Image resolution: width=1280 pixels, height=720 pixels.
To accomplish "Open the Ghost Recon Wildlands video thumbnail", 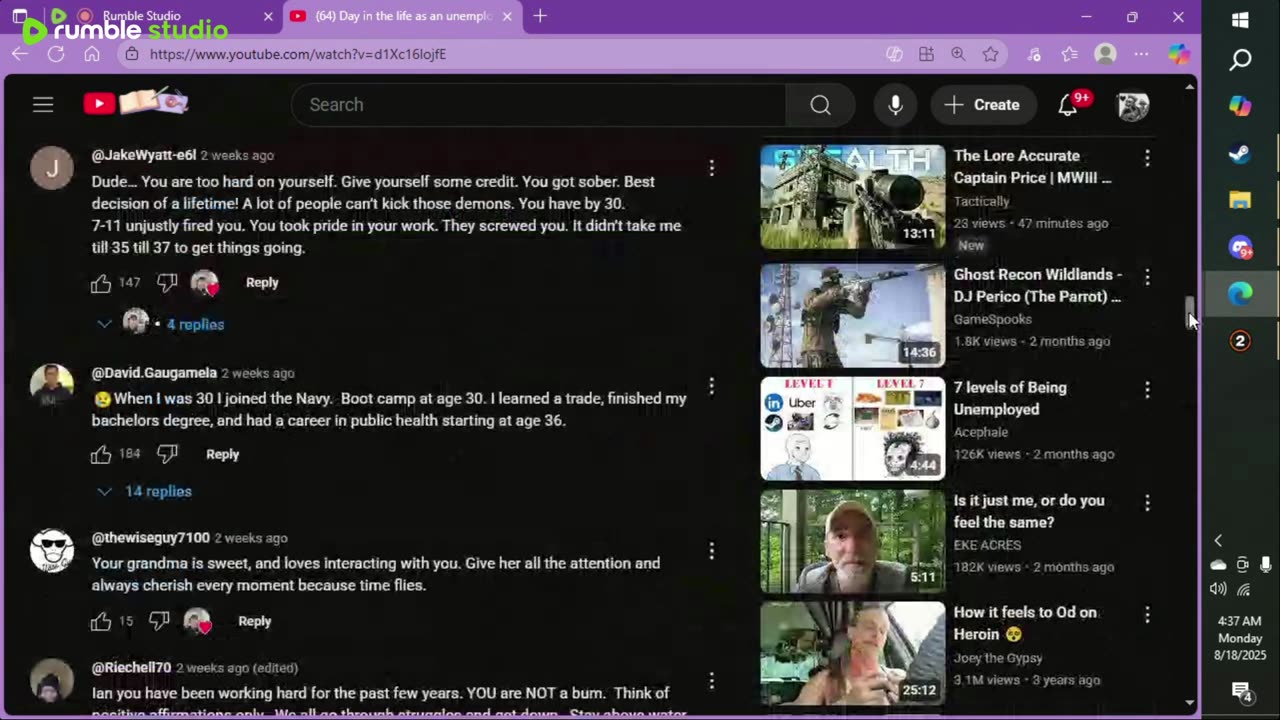I will tap(852, 316).
